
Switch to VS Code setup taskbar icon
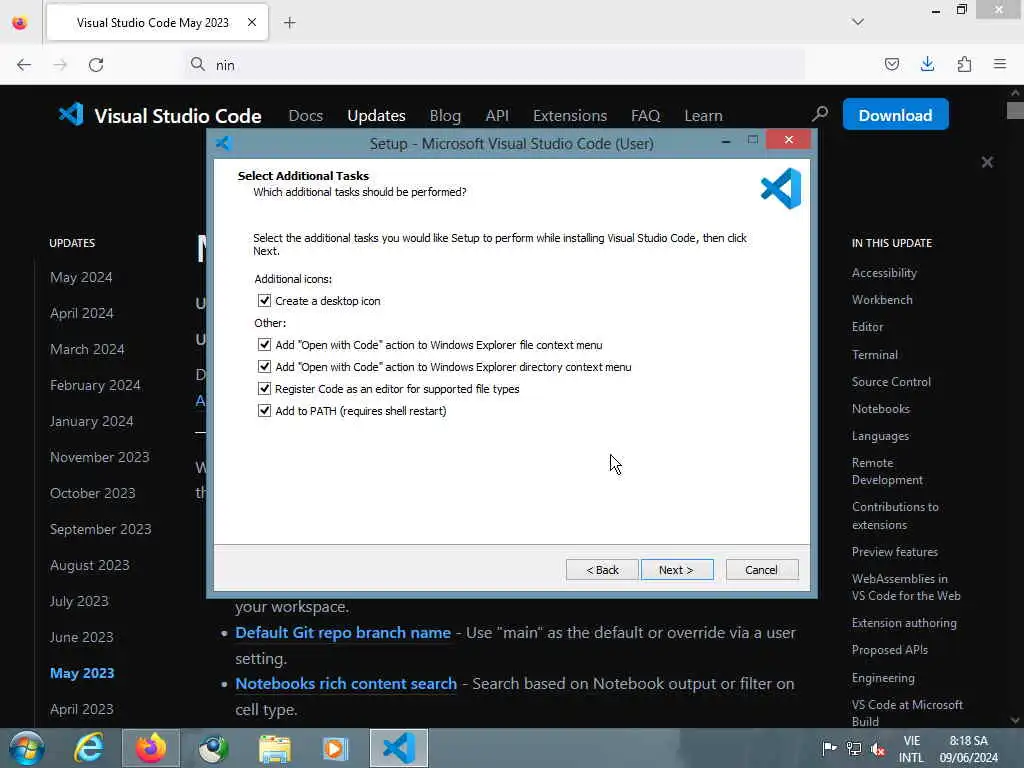tap(399, 748)
